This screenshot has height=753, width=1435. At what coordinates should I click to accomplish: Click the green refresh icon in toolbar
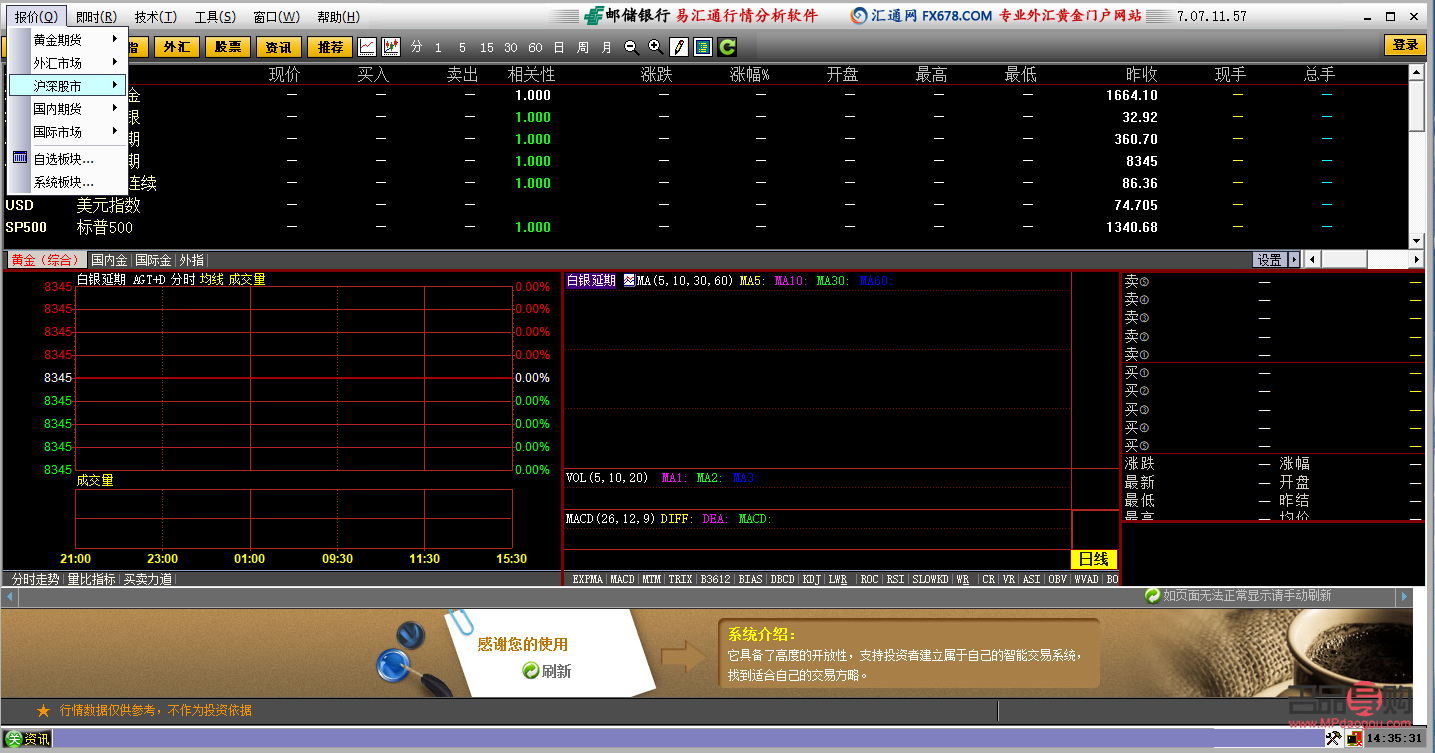click(727, 47)
